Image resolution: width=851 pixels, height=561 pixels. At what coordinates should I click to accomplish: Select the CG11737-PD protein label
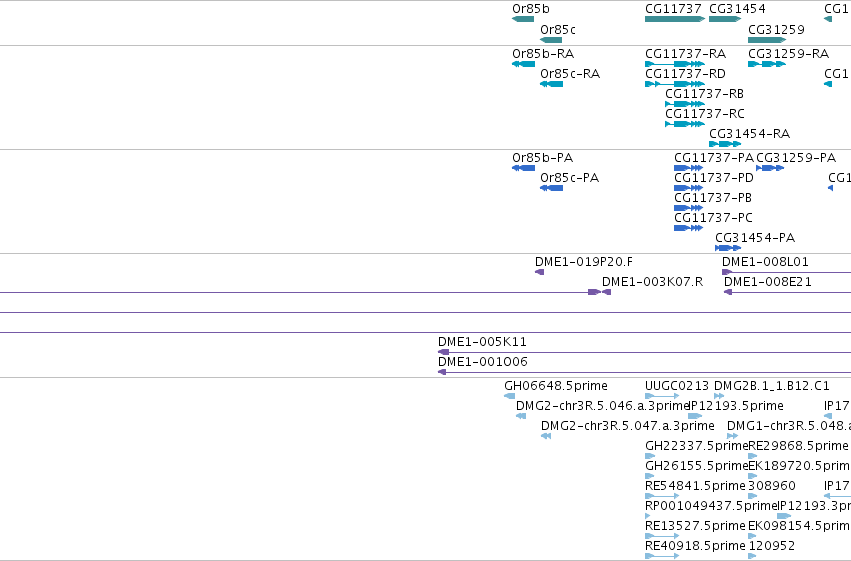[714, 178]
